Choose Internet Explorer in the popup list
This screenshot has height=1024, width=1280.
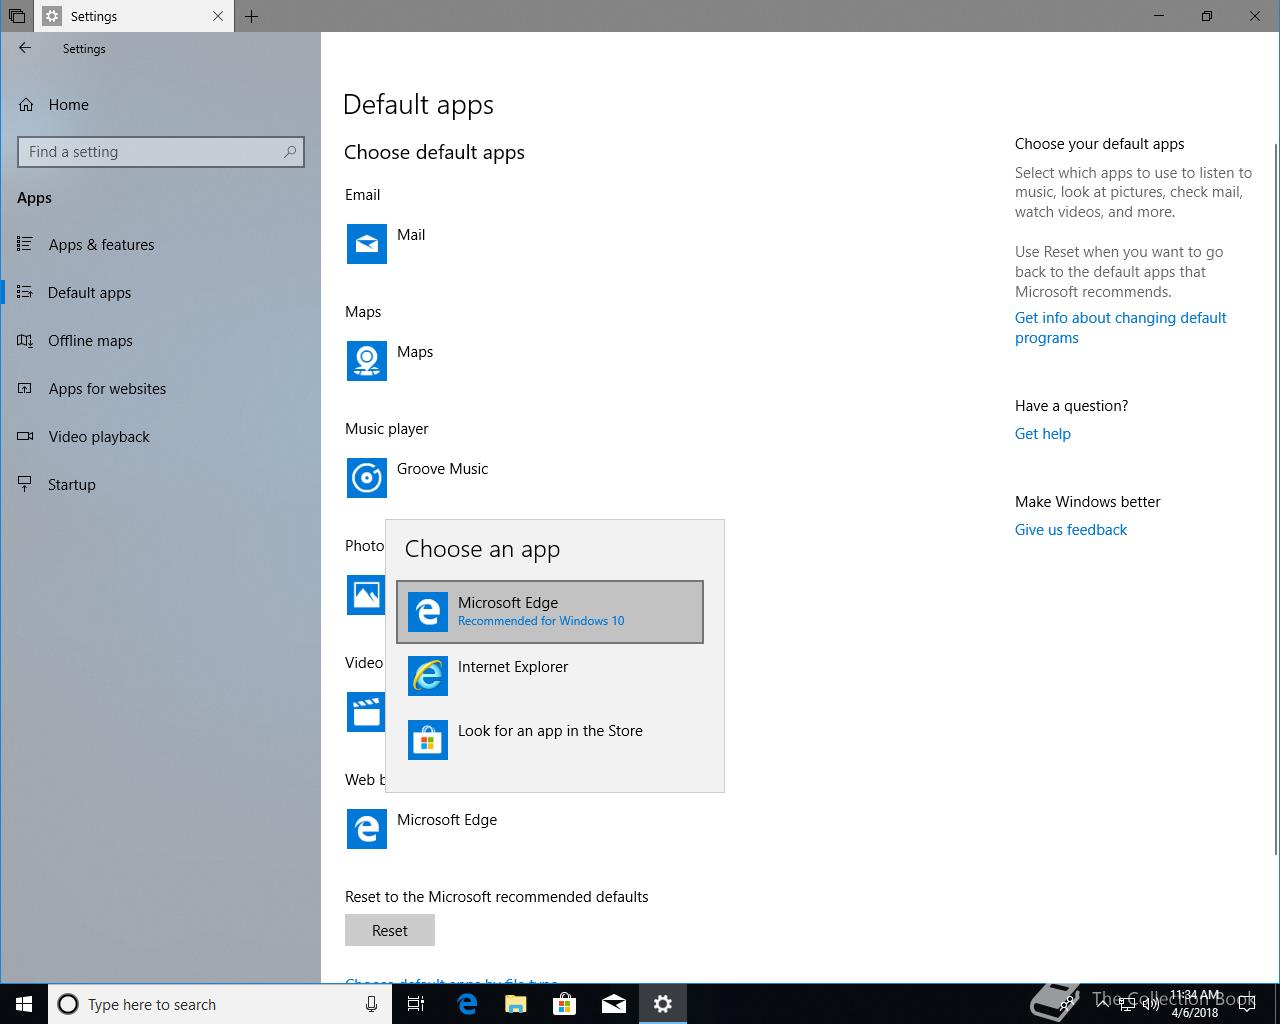pos(550,676)
